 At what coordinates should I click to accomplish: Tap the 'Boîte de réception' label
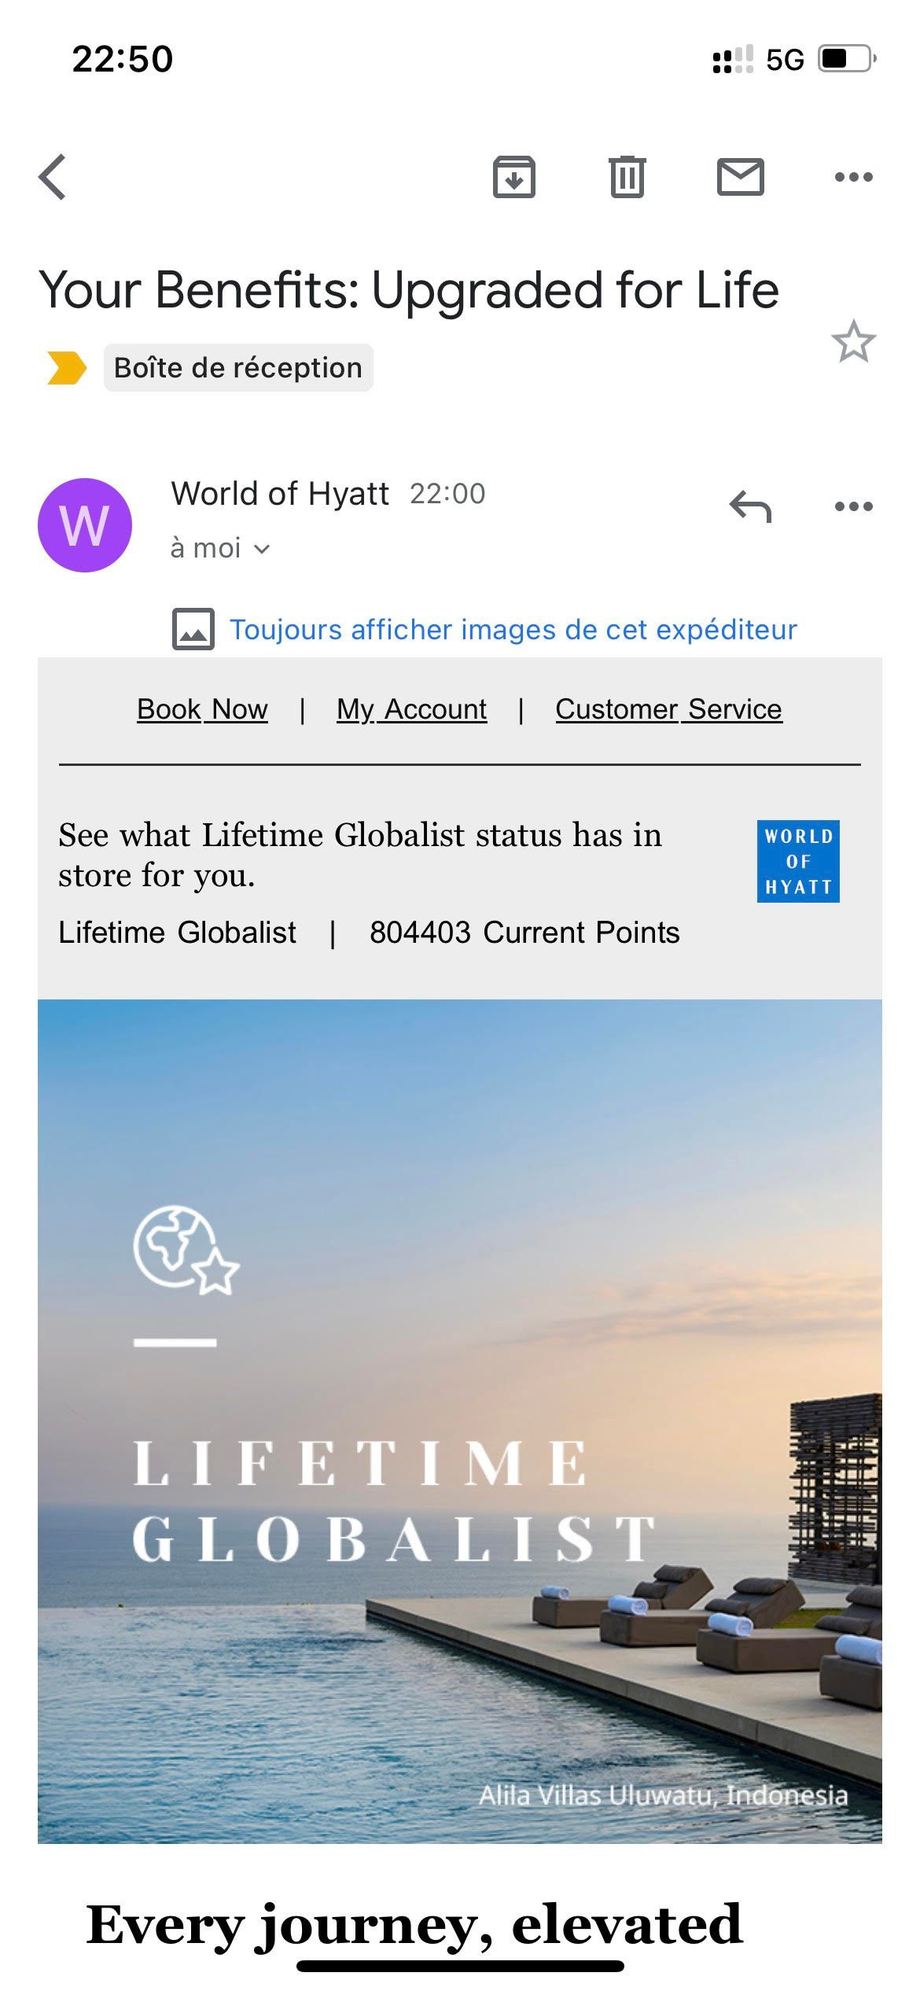[x=238, y=368]
